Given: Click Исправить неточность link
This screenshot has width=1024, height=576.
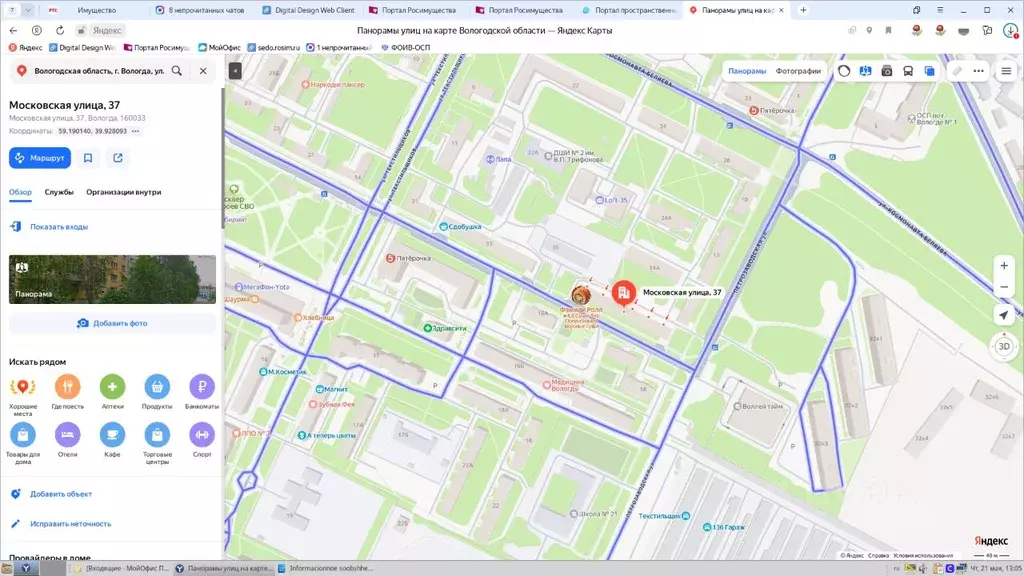Looking at the screenshot, I should (x=71, y=524).
